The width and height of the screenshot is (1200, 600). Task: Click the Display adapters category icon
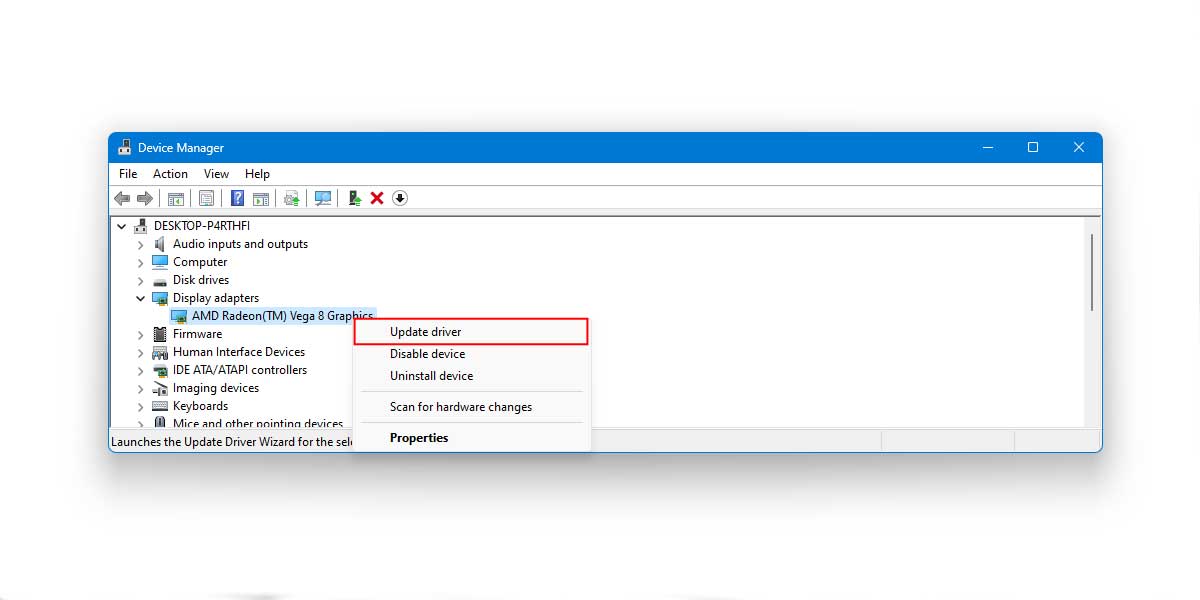[160, 298]
